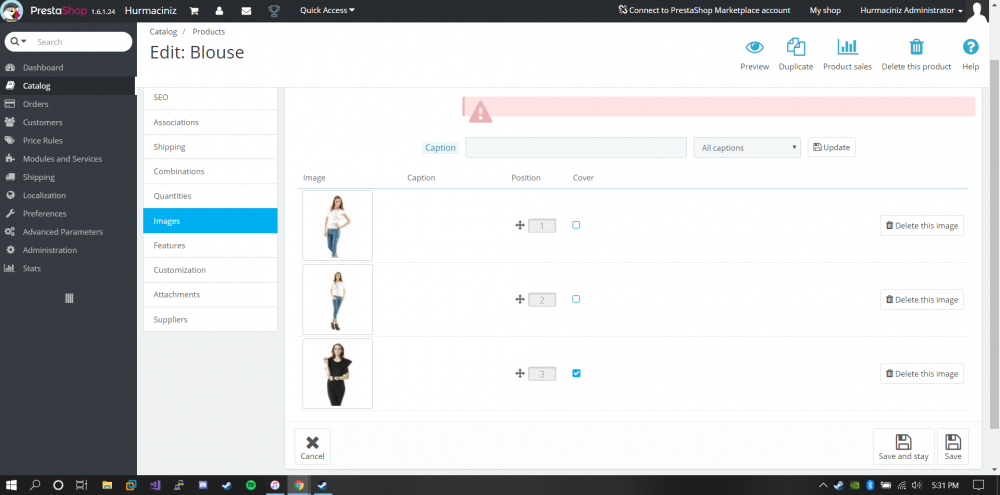Delete the third image
Image resolution: width=1000 pixels, height=495 pixels.
922,374
